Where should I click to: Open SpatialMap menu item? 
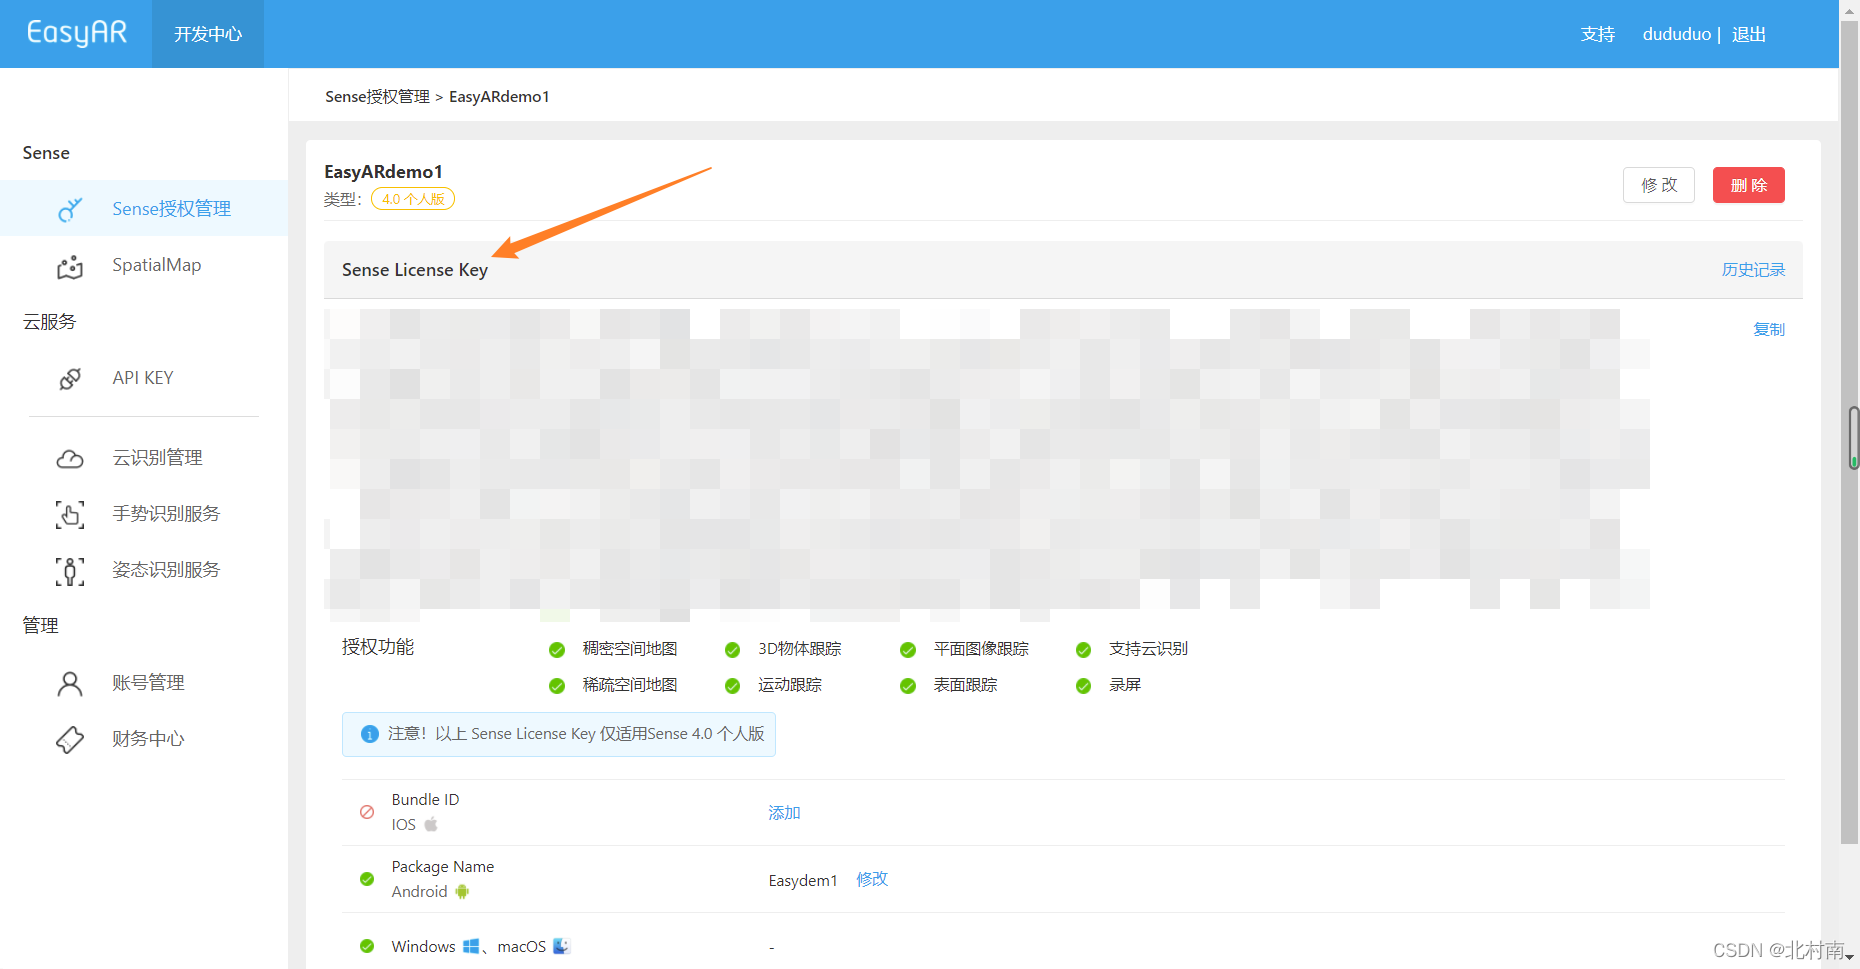(157, 265)
